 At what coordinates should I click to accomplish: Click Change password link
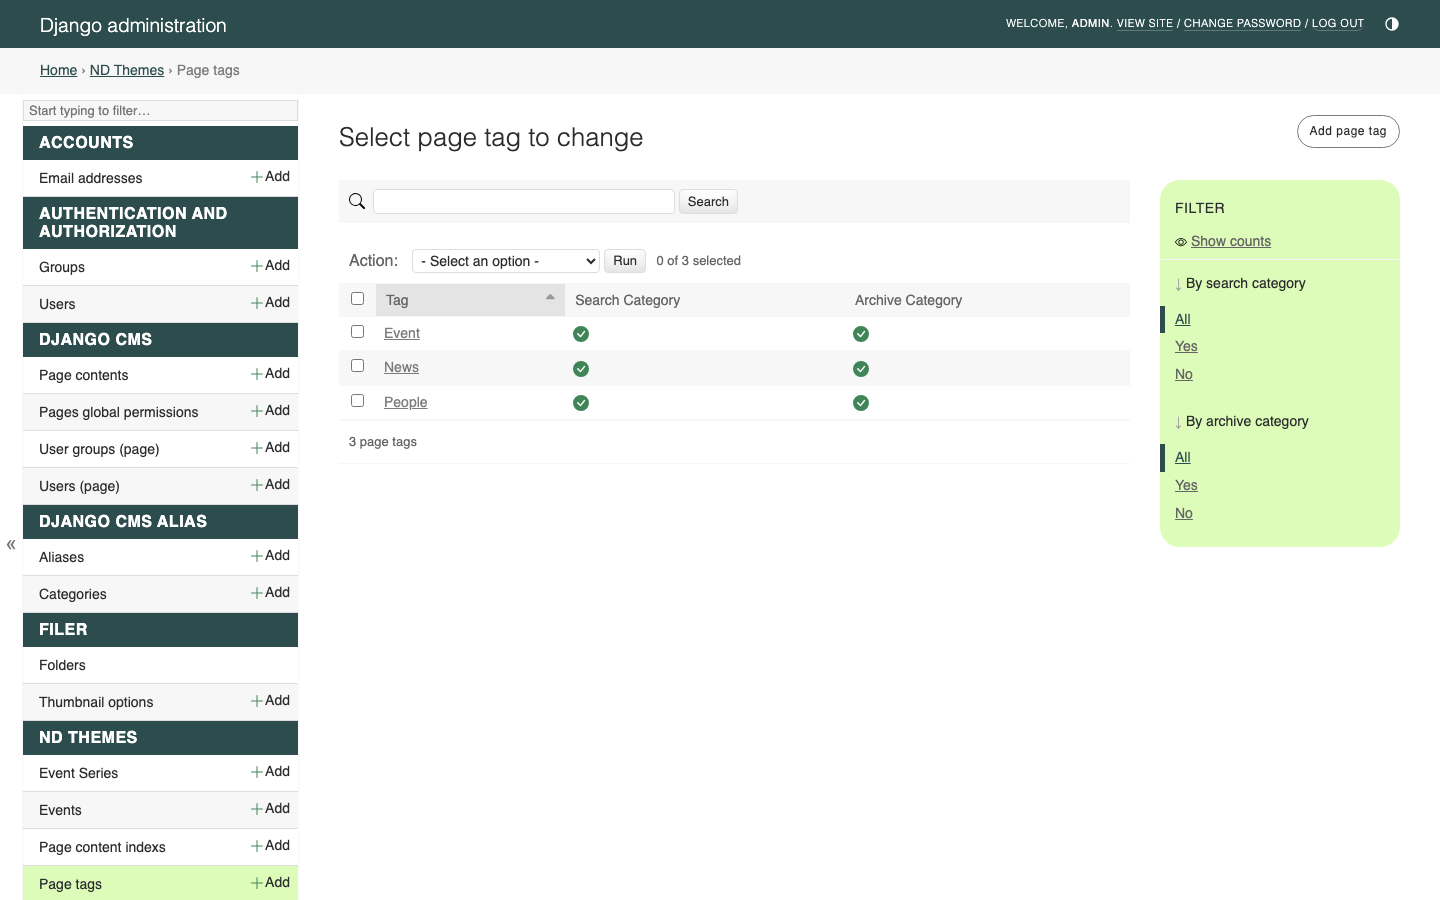pos(1242,23)
